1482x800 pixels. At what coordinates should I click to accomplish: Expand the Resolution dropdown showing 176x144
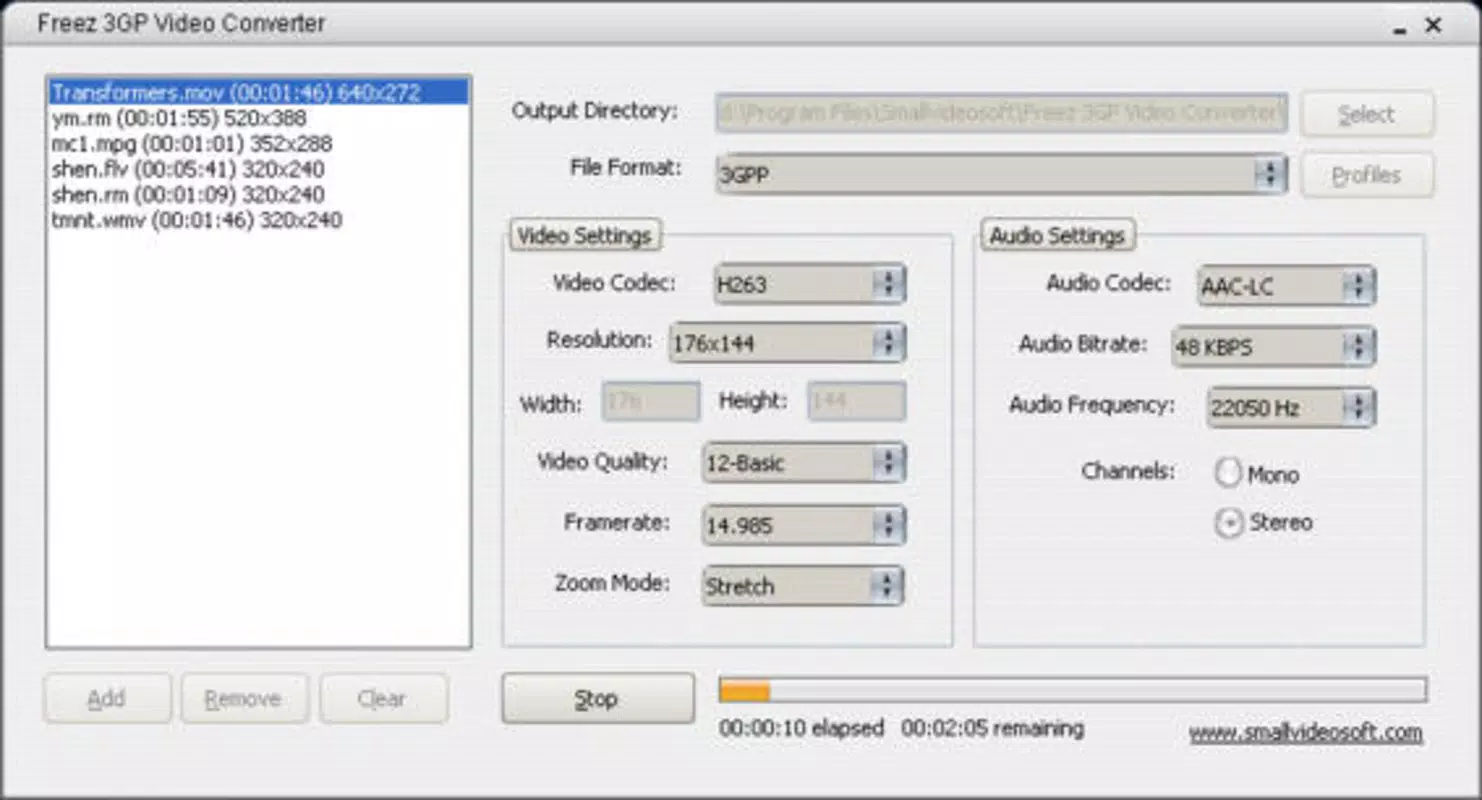pyautogui.click(x=787, y=343)
